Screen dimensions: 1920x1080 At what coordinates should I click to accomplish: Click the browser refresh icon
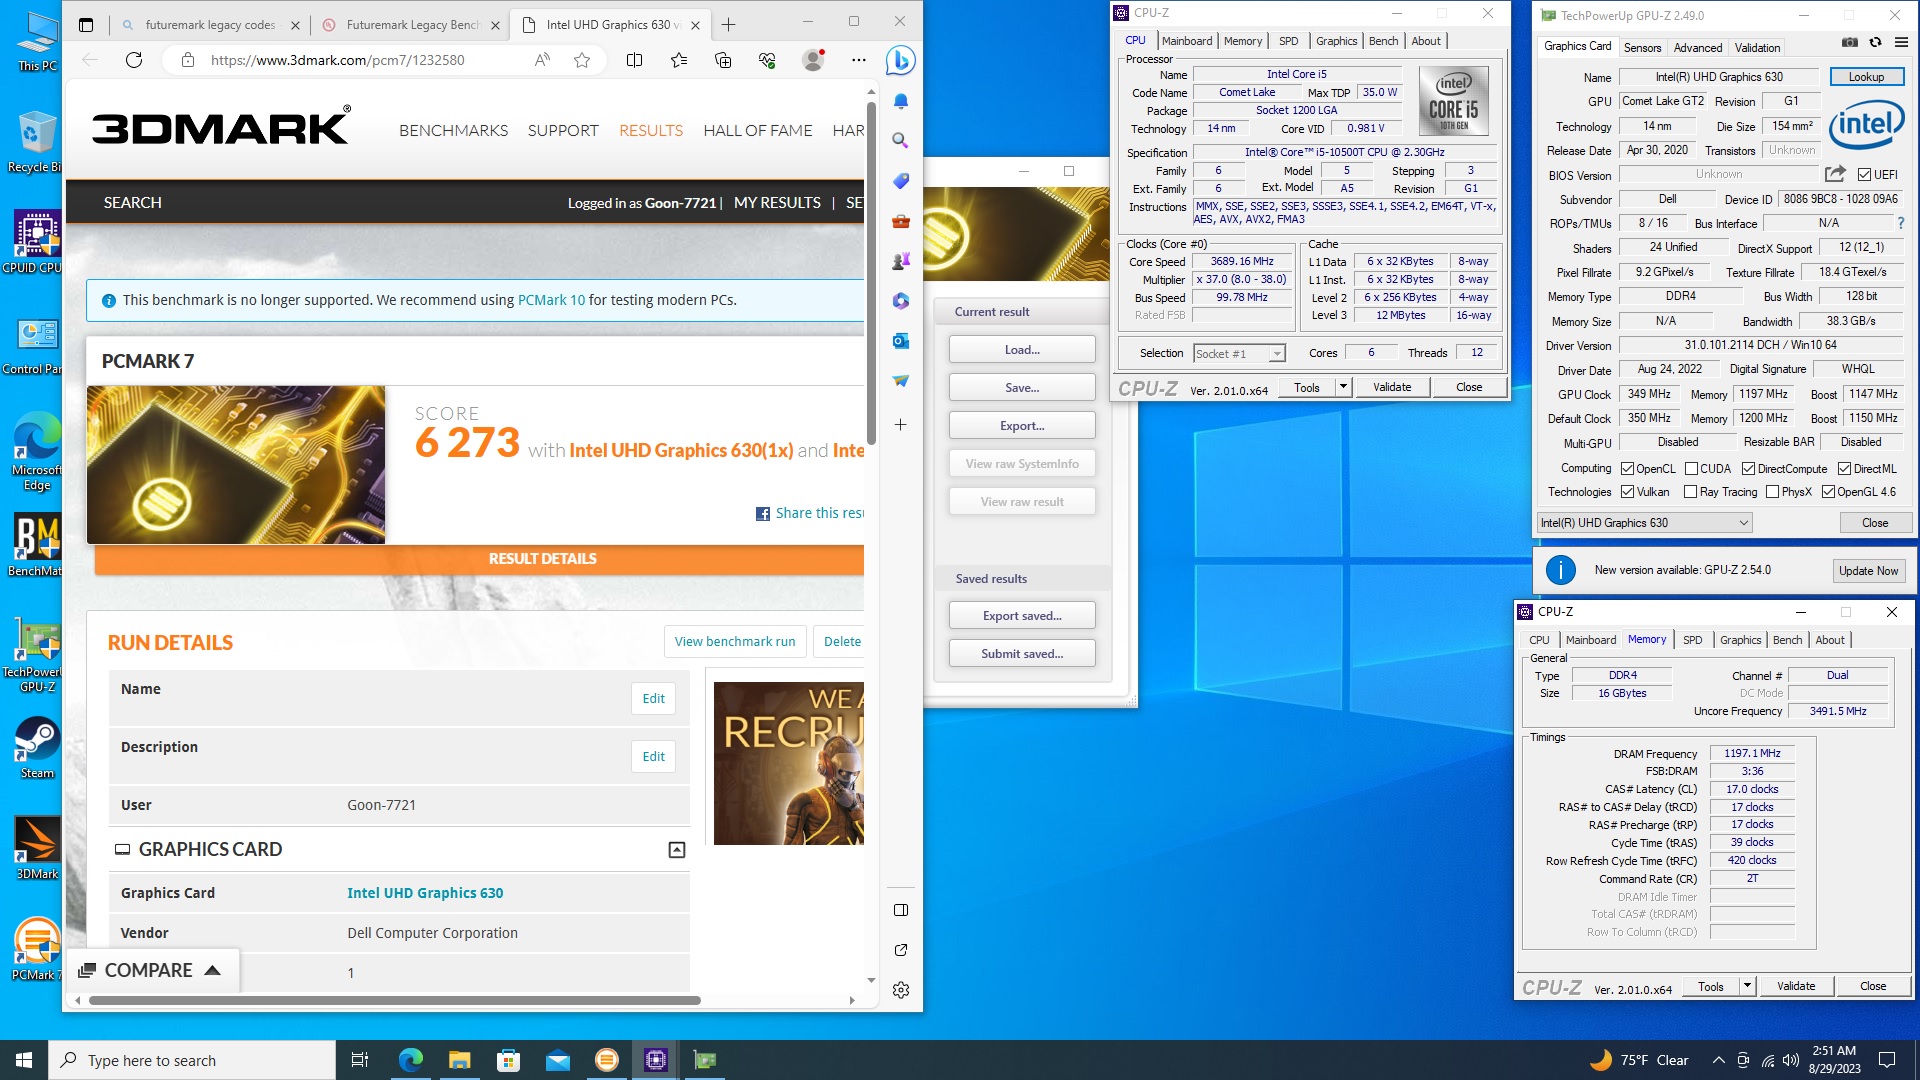coord(134,60)
